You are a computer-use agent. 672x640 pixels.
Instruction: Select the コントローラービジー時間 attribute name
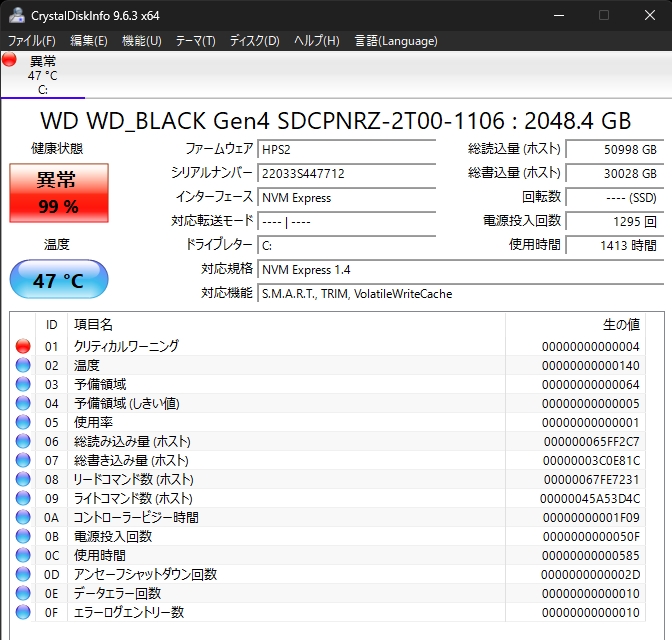coord(136,517)
